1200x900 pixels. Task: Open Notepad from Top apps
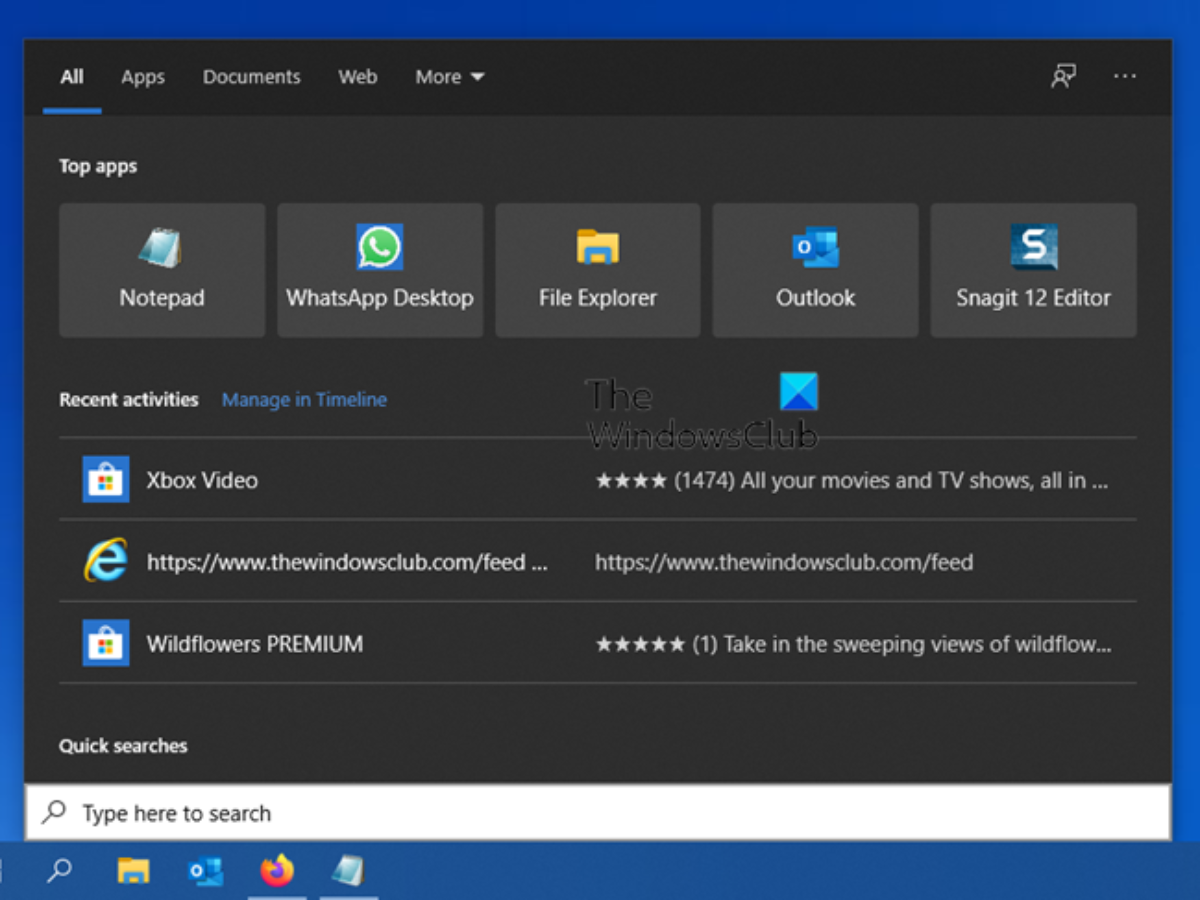point(162,270)
